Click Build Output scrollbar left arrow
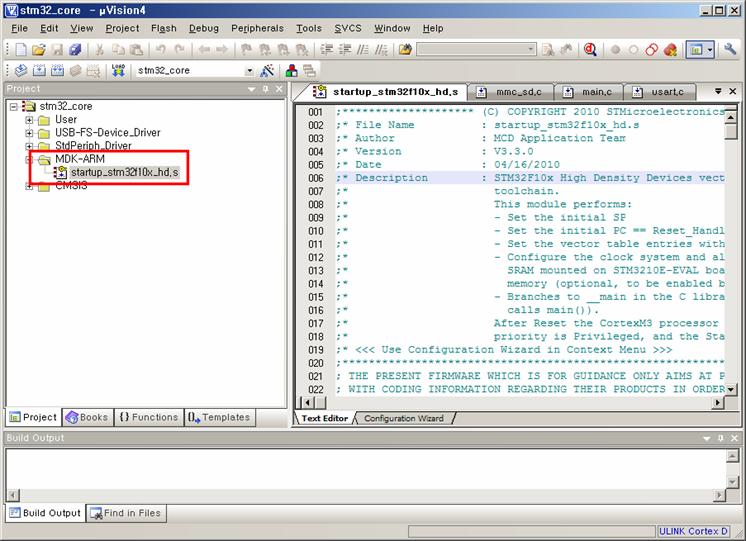Image resolution: width=746 pixels, height=541 pixels. [13, 495]
